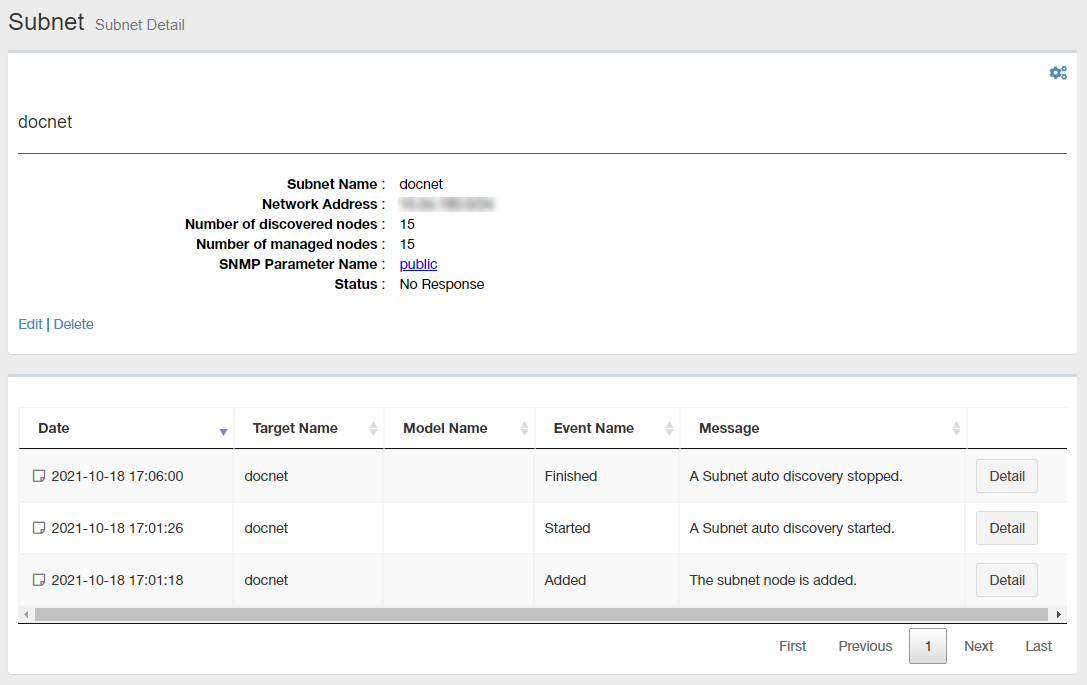The image size is (1087, 685).
Task: Open the settings gears icon
Action: [x=1057, y=73]
